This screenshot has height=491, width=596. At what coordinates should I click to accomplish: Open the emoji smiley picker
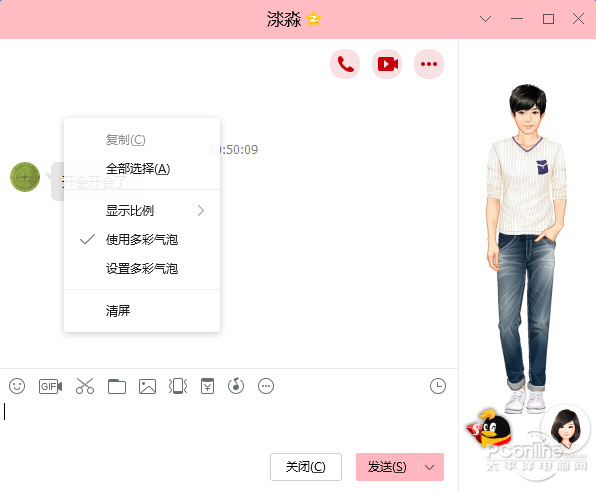tap(17, 386)
